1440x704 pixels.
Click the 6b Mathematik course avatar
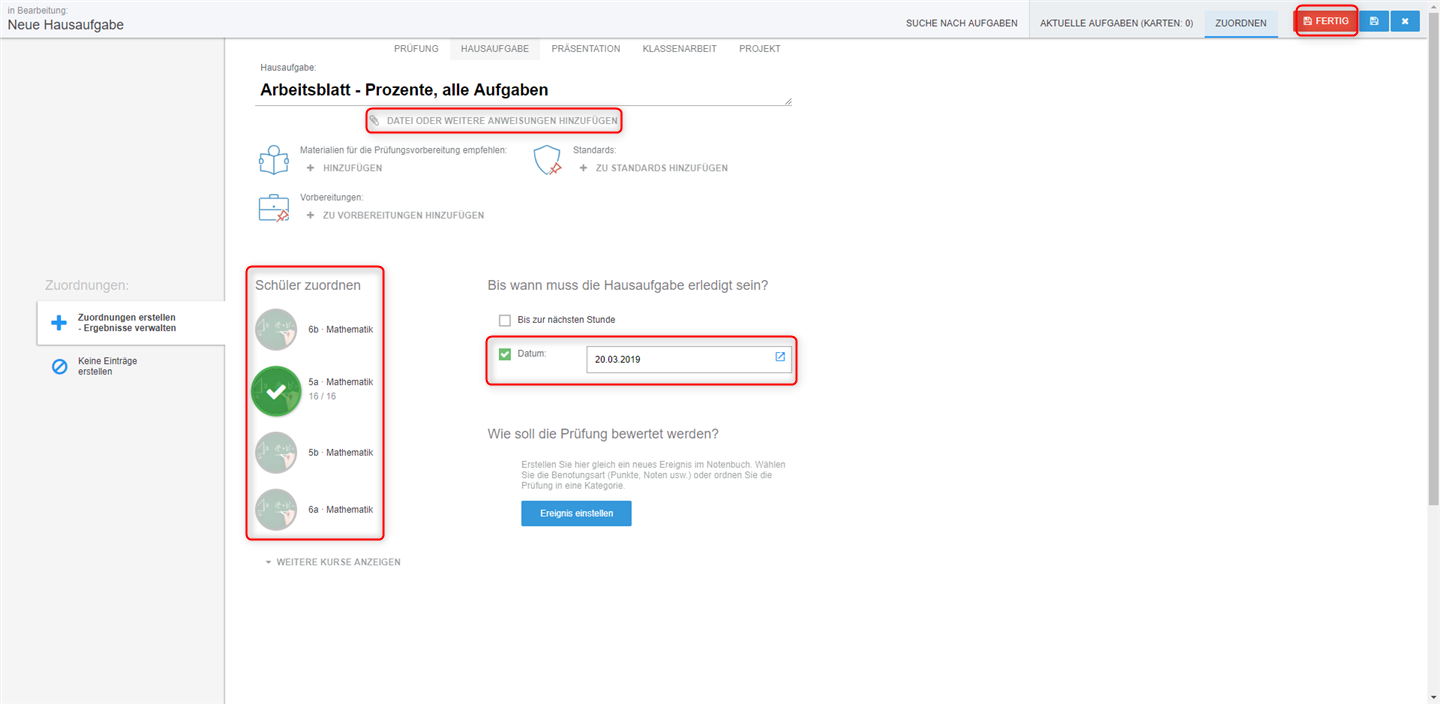pos(276,329)
